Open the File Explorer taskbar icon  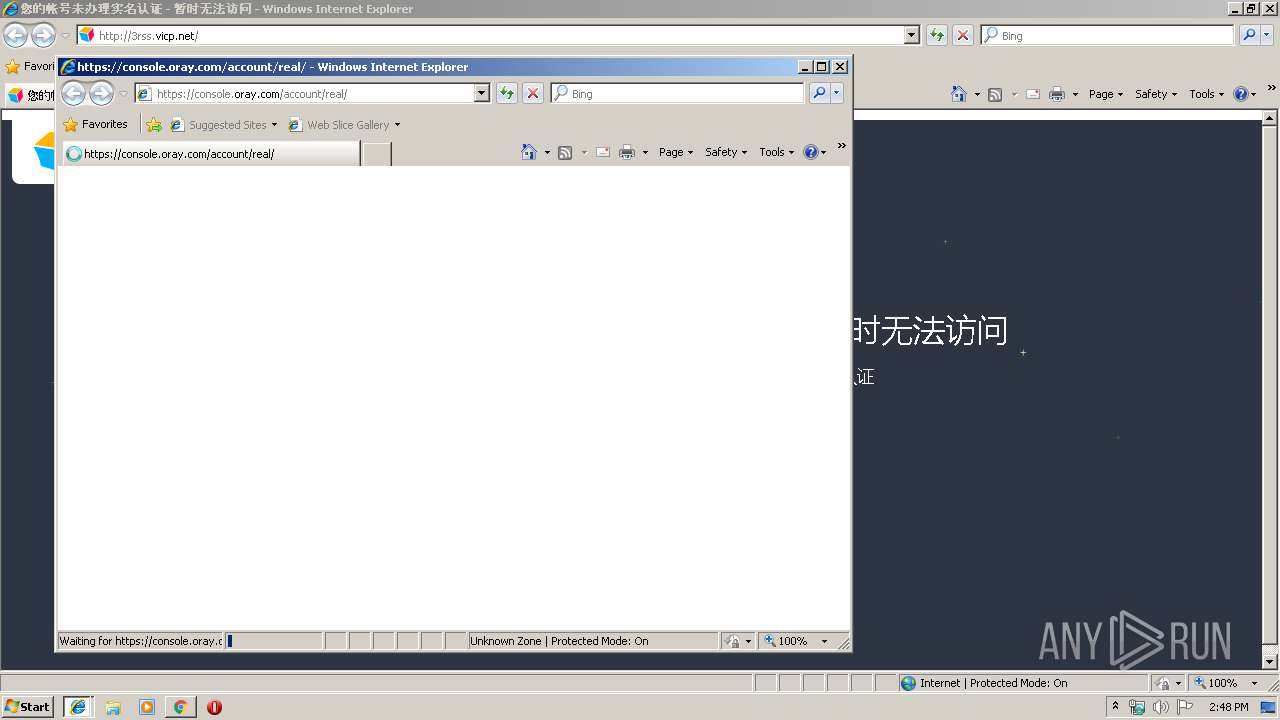click(113, 707)
